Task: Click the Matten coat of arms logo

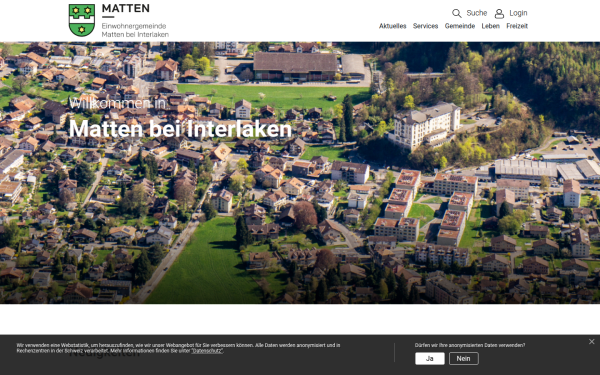Action: point(82,20)
